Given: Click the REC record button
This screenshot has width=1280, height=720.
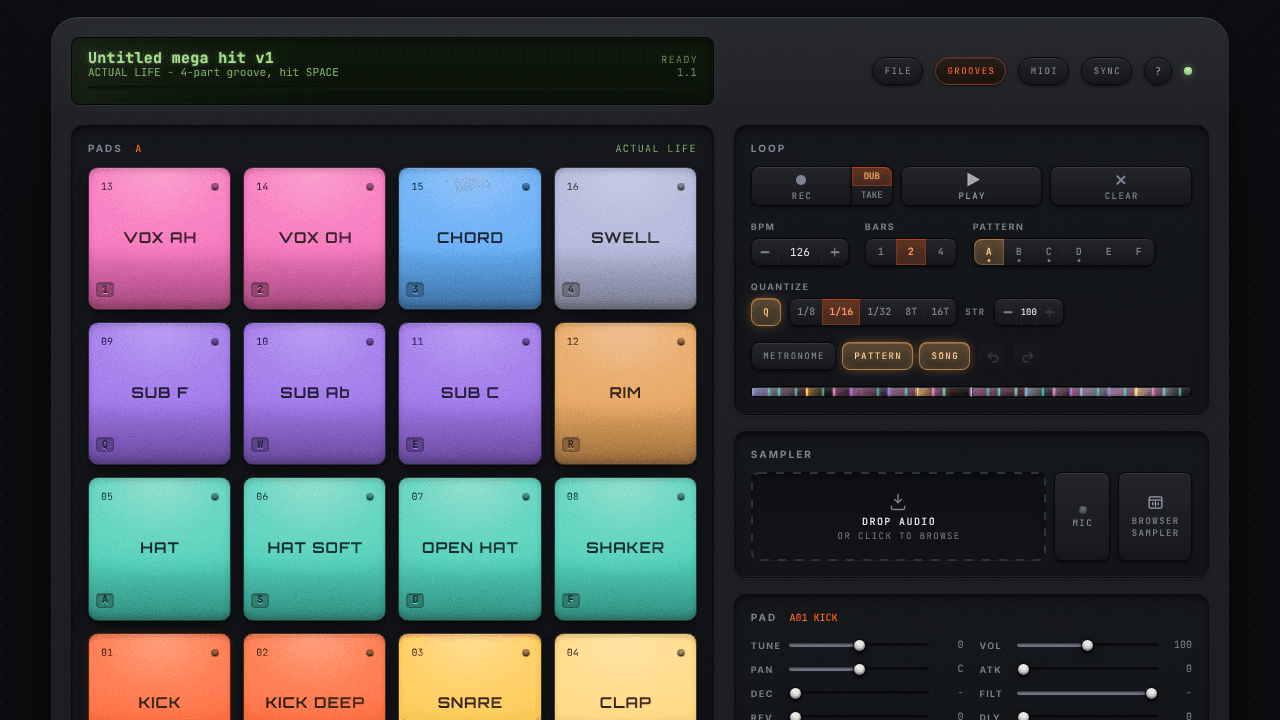Looking at the screenshot, I should [x=801, y=186].
